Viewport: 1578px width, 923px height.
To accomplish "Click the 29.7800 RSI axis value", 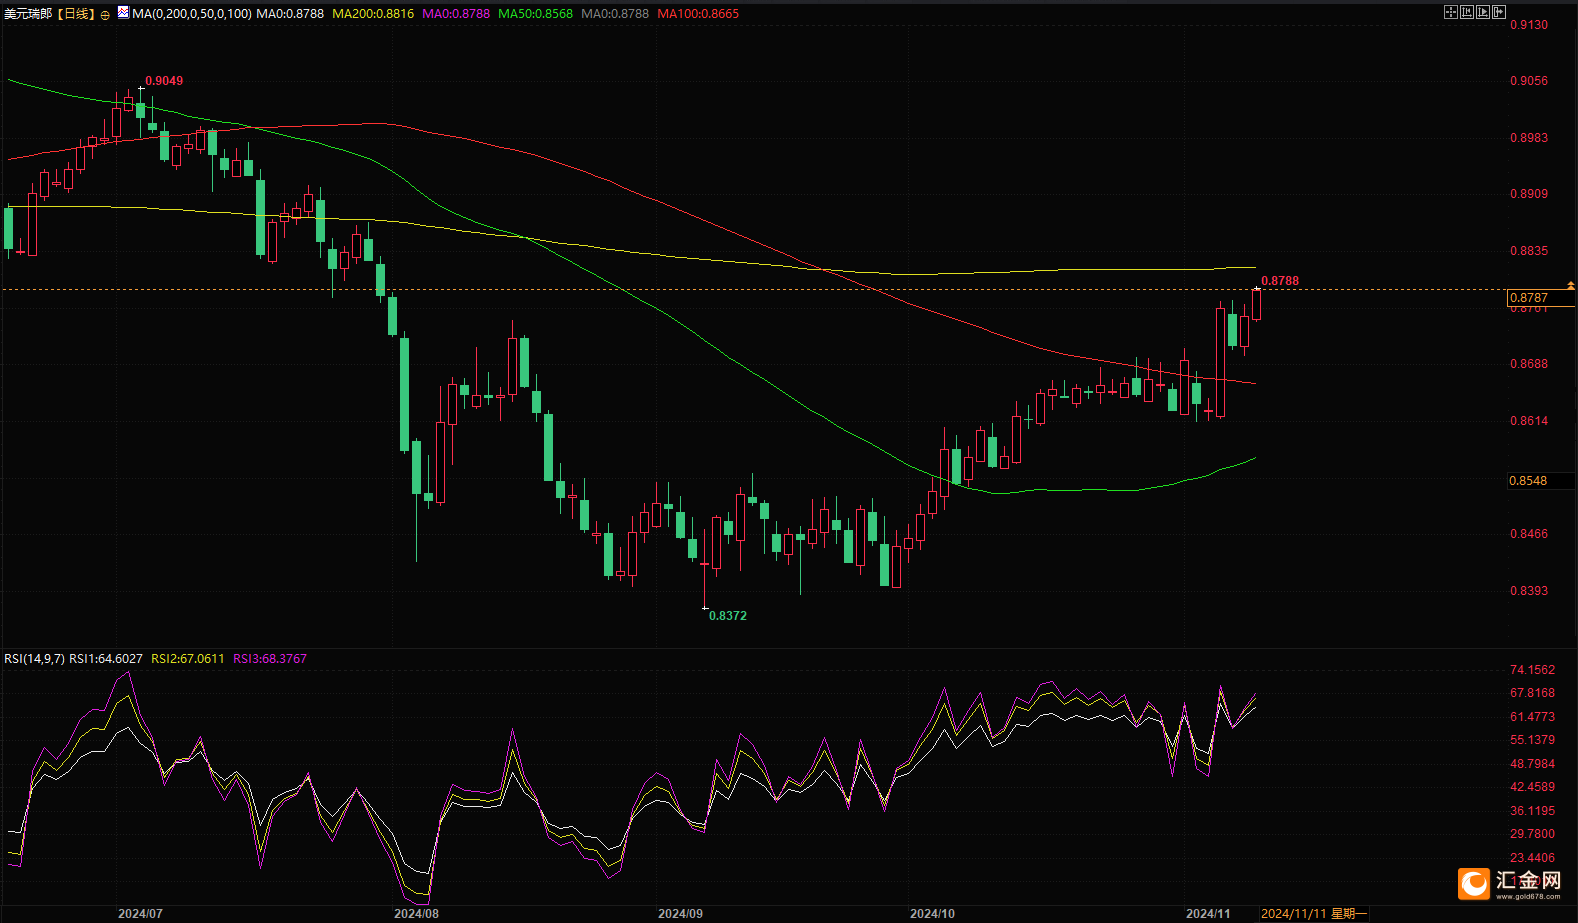I will pos(1532,834).
